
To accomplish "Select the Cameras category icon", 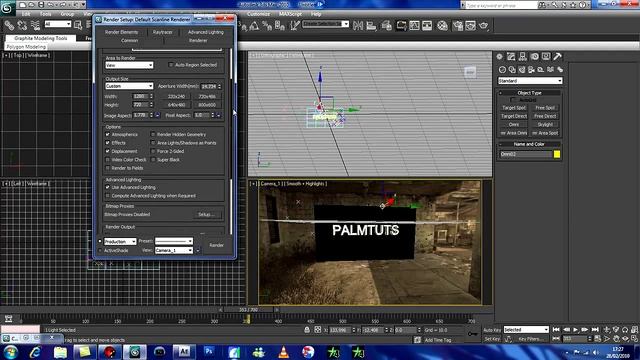I will point(531,70).
